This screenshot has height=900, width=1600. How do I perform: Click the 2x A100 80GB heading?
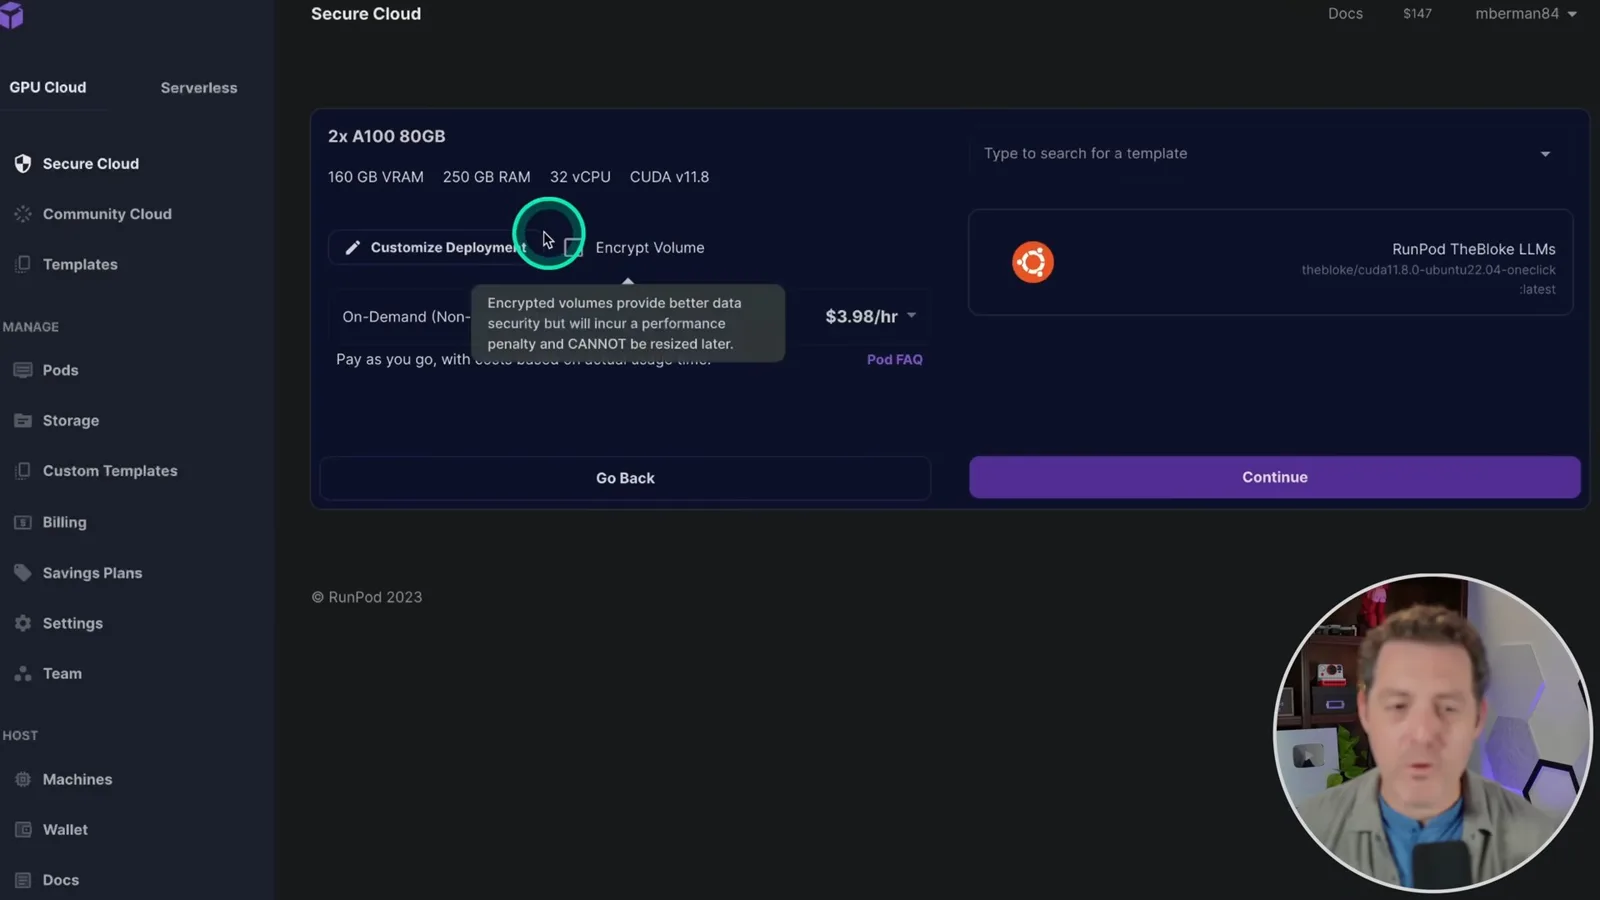387,136
